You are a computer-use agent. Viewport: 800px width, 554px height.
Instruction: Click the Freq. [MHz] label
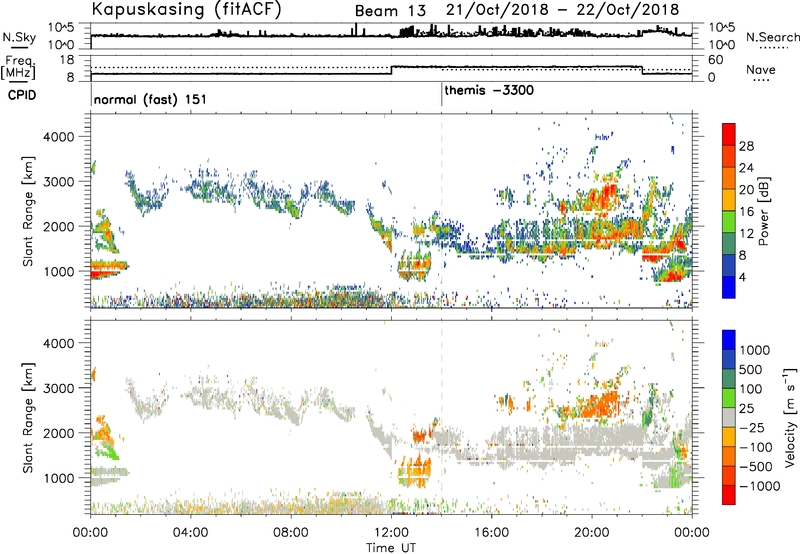pyautogui.click(x=18, y=67)
